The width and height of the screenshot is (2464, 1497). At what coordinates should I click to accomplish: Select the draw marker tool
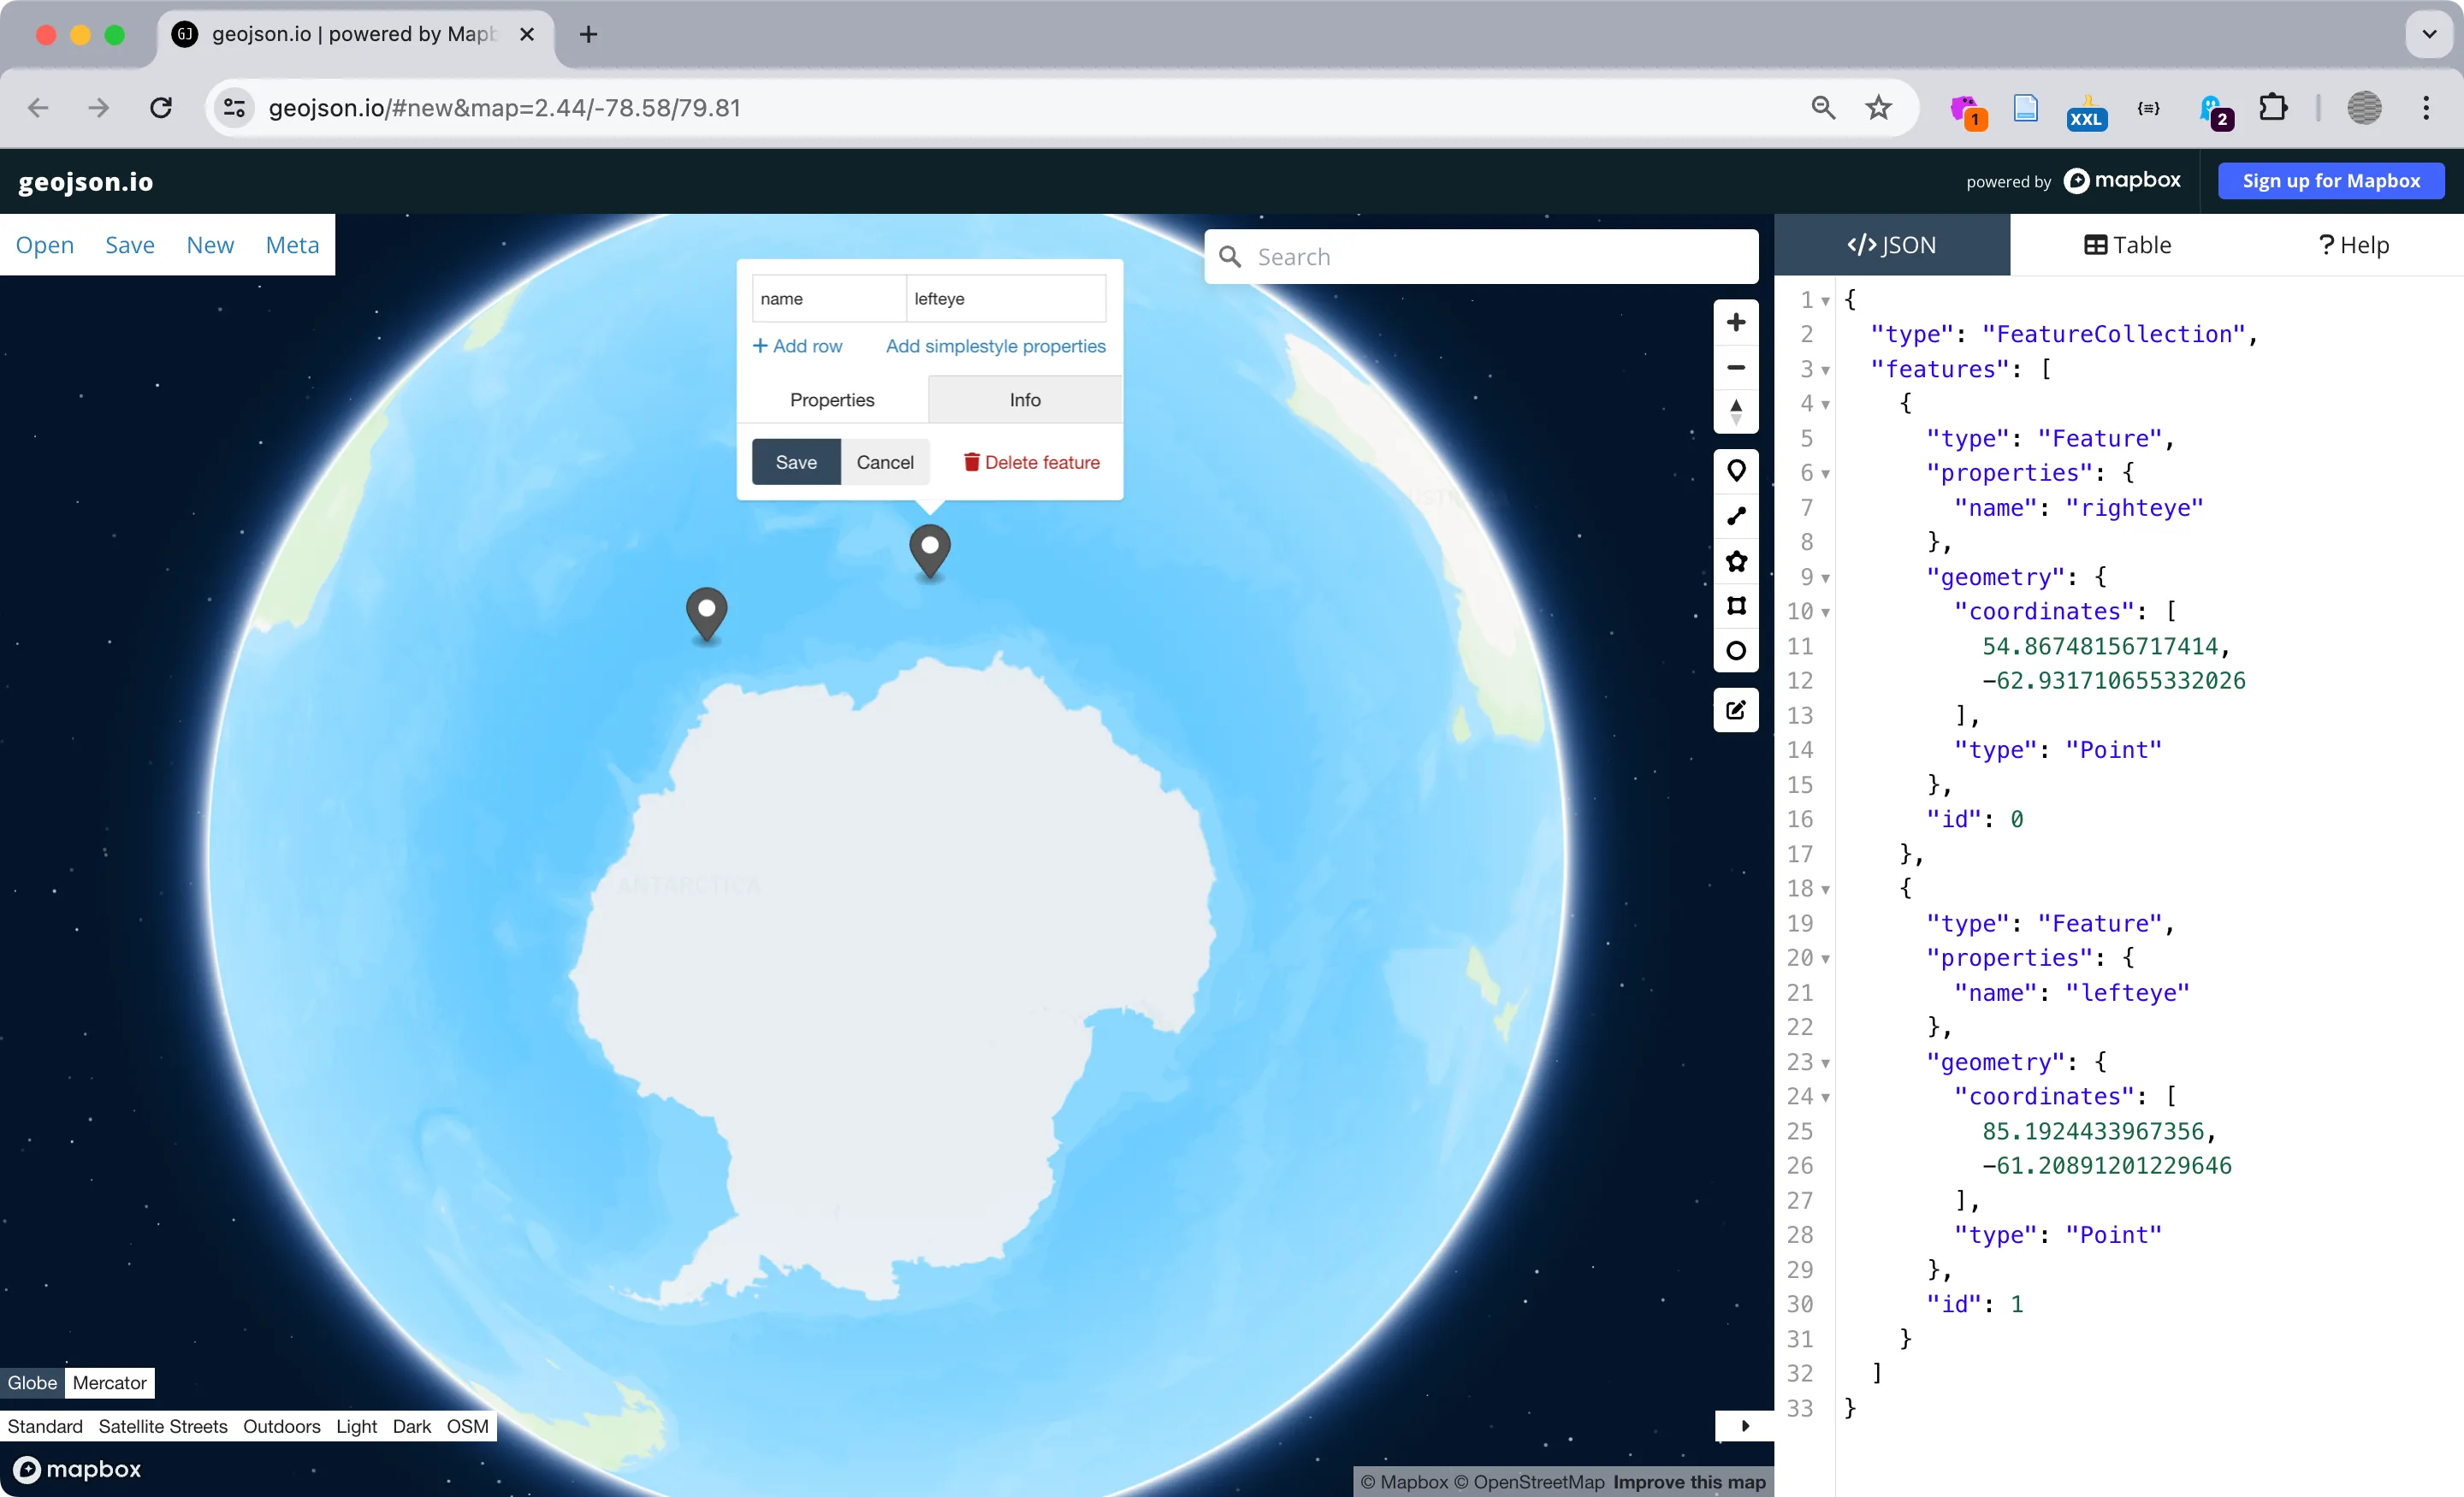[x=1736, y=470]
